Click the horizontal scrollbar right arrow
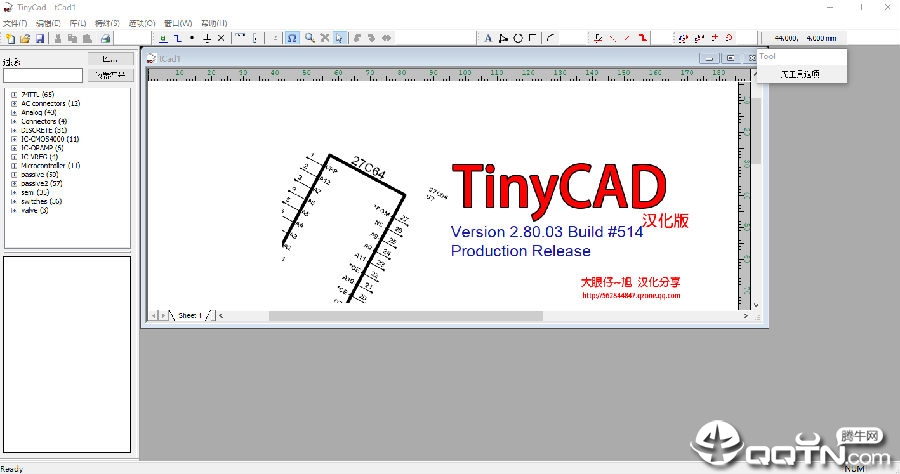This screenshot has height=474, width=900. pos(746,316)
